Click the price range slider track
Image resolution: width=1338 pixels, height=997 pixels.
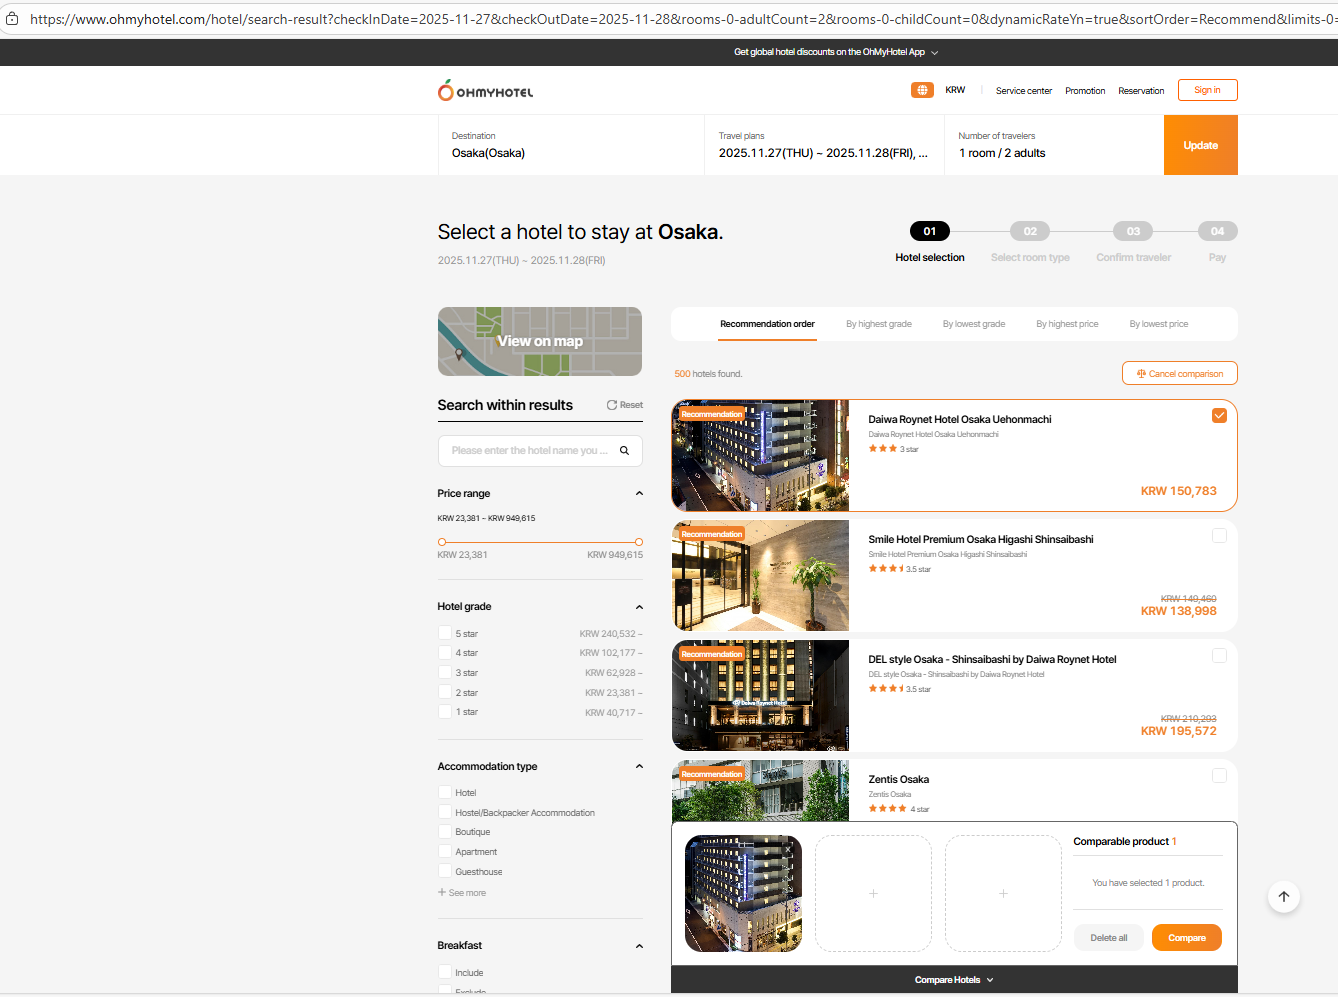(x=540, y=542)
